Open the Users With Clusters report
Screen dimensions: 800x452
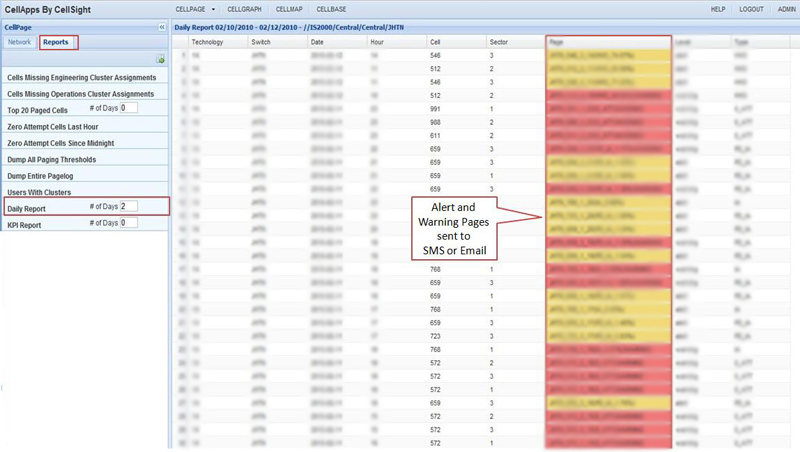pyautogui.click(x=39, y=192)
